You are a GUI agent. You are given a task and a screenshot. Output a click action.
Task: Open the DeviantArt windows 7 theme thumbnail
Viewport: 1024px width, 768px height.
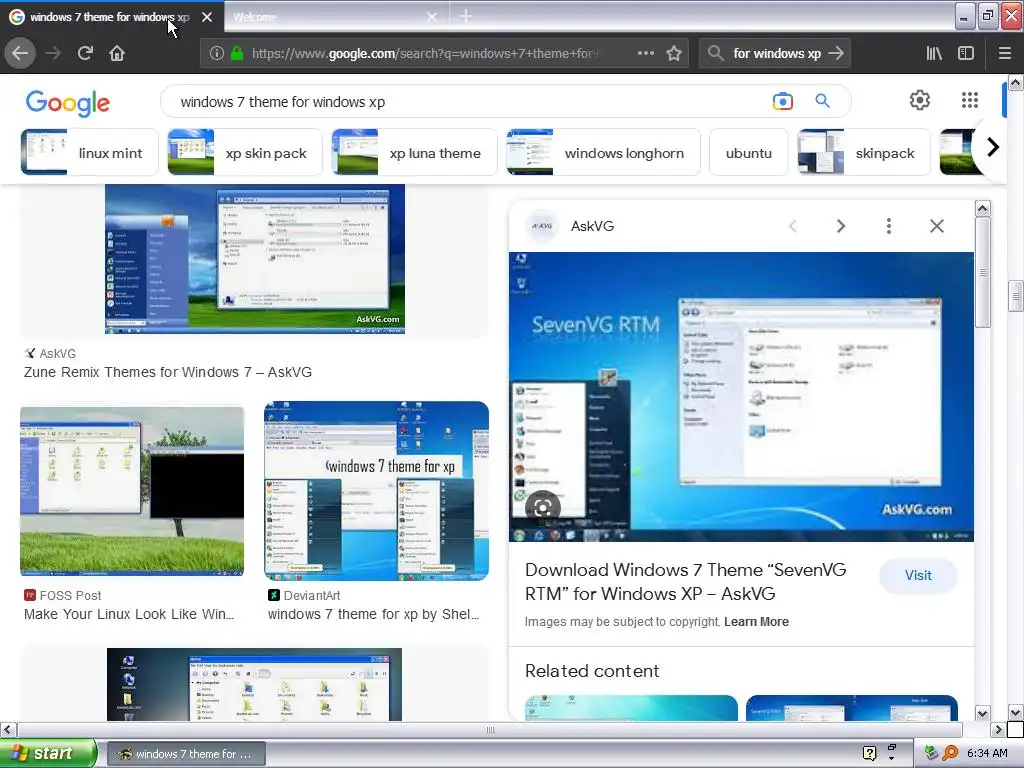(x=376, y=491)
